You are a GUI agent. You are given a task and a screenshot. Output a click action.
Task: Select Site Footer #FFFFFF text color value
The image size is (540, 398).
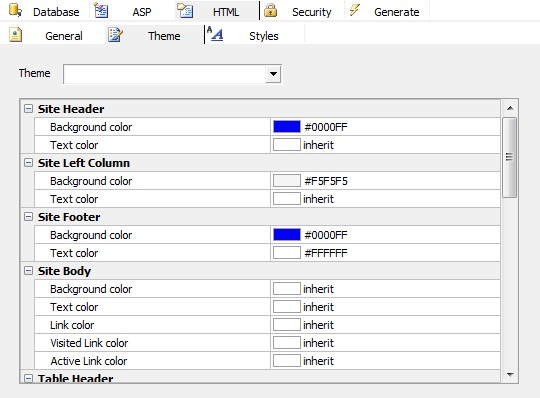click(x=326, y=253)
